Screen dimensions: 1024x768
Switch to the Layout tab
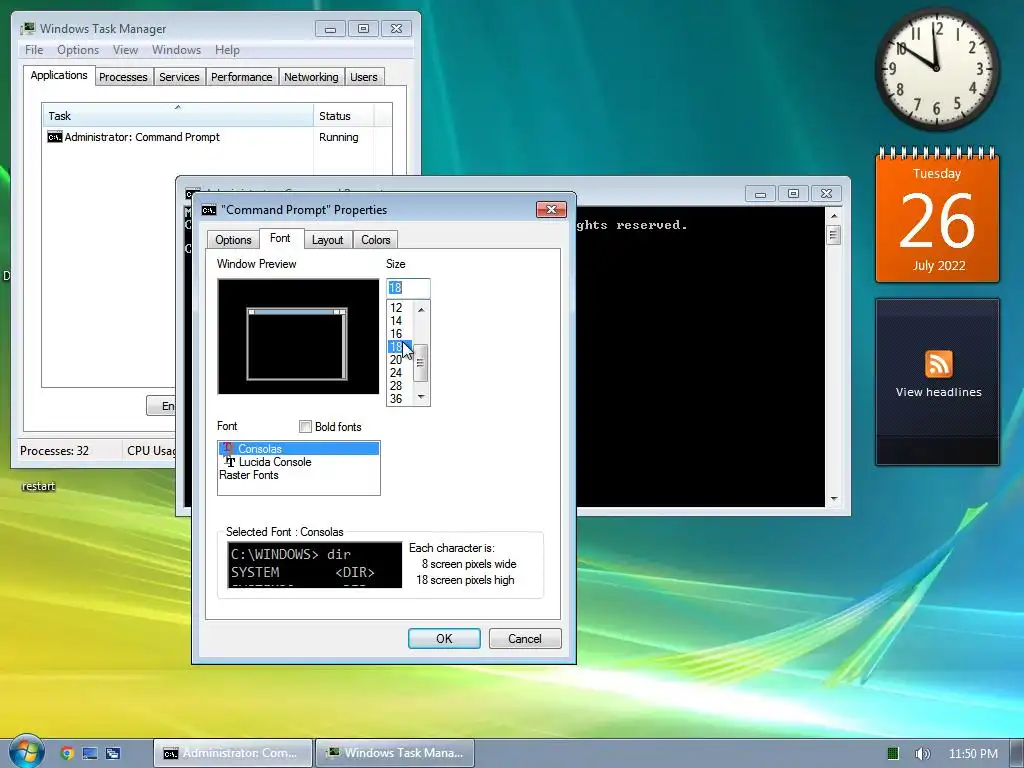(x=327, y=240)
